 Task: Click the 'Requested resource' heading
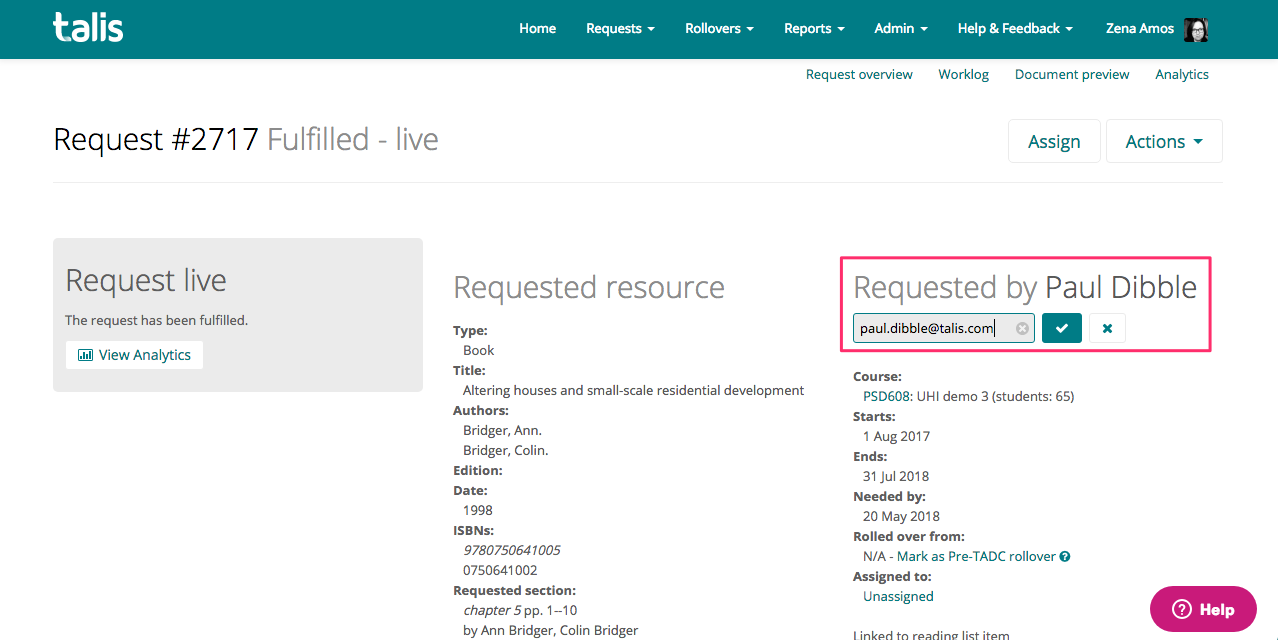pos(589,287)
